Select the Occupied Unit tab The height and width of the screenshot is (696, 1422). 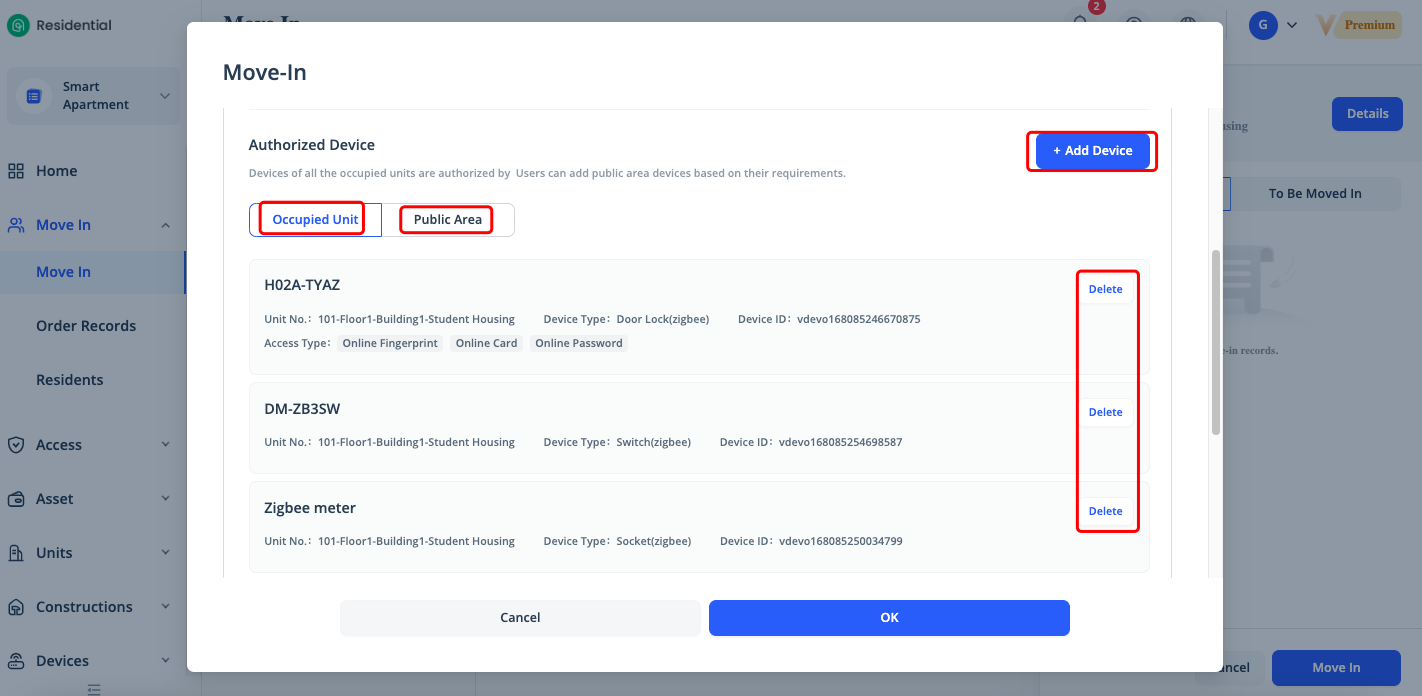tap(315, 220)
